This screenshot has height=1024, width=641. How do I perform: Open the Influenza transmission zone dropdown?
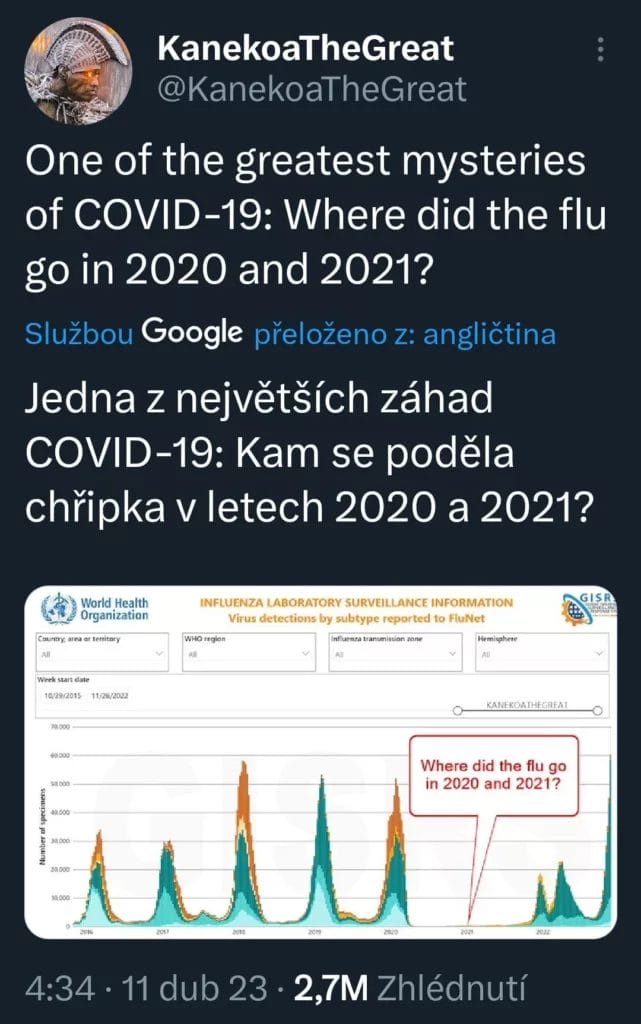[394, 652]
